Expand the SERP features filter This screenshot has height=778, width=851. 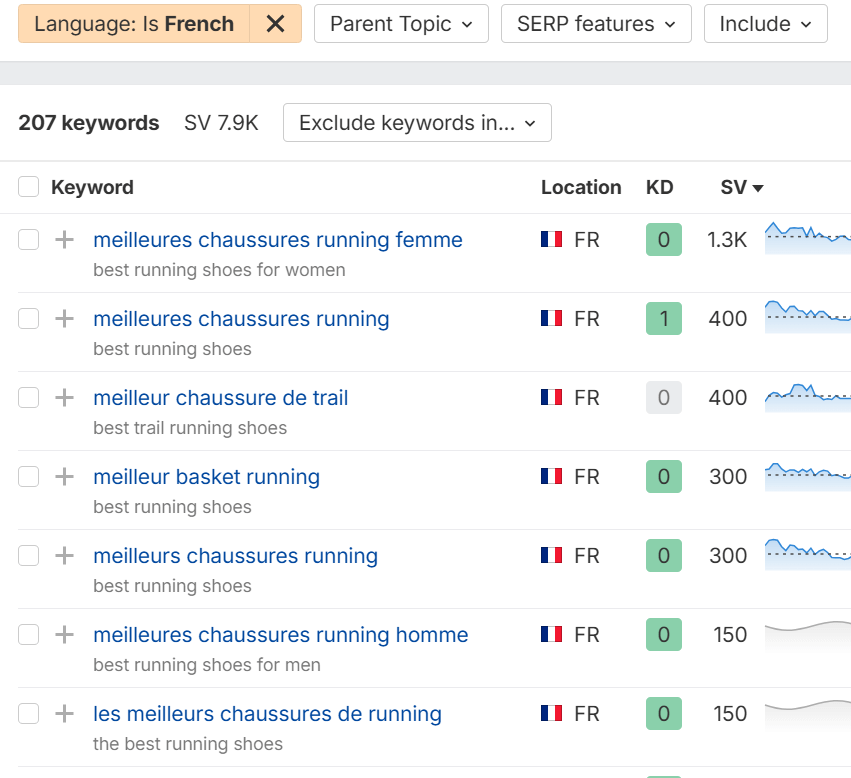(x=596, y=24)
